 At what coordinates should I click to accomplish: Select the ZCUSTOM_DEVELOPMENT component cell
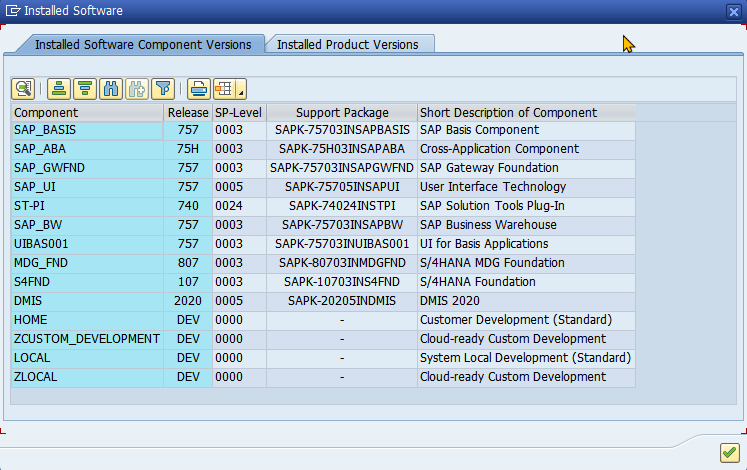(x=87, y=340)
